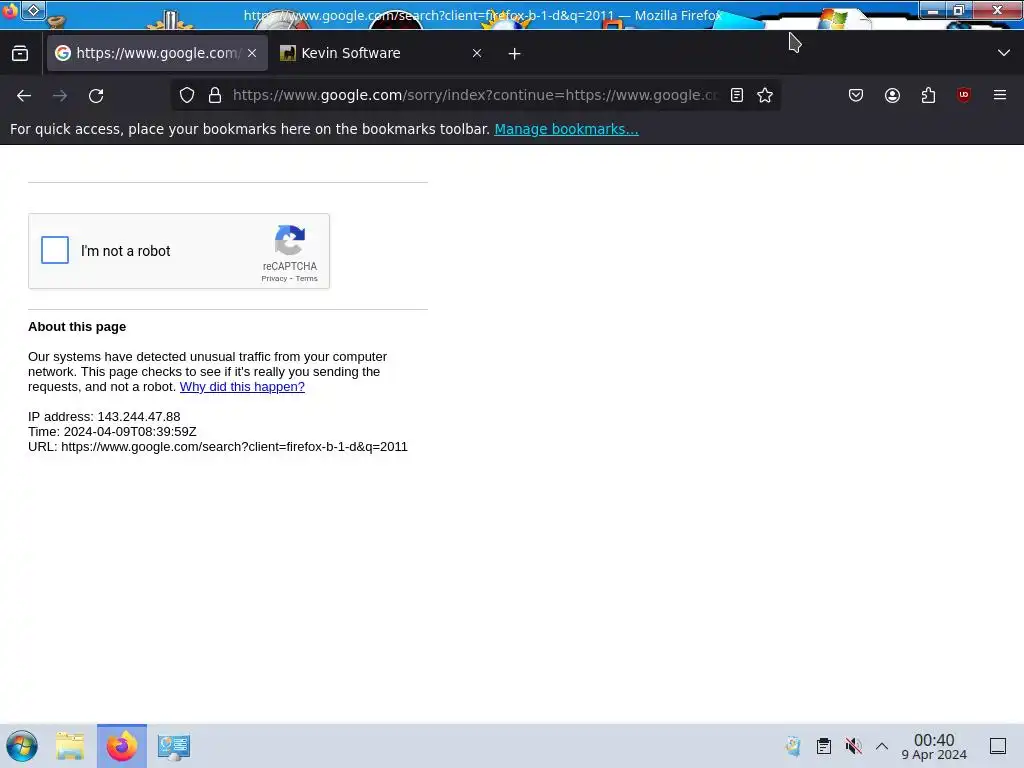Click the Firefox taskbar icon

click(122, 746)
